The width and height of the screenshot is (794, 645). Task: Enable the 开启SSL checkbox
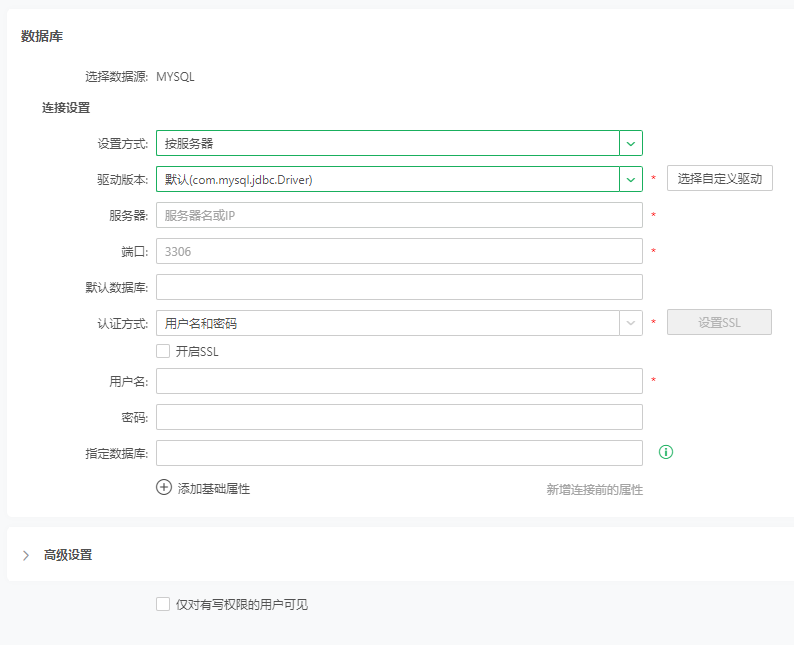click(163, 351)
